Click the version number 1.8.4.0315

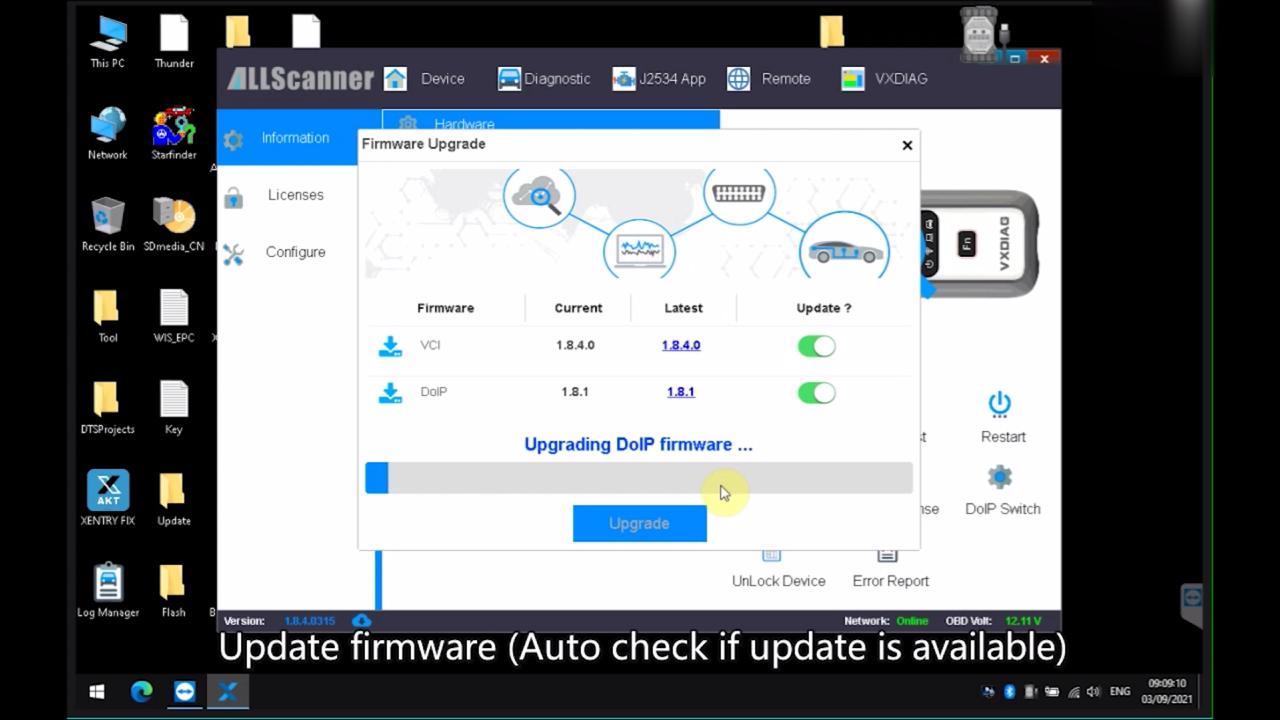point(310,621)
